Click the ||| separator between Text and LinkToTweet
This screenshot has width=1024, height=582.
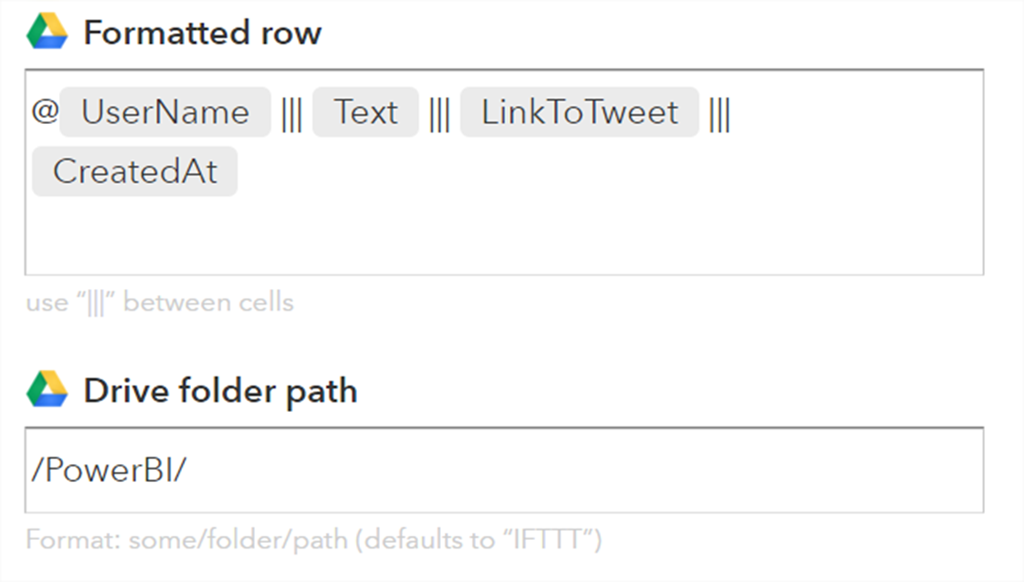pos(439,112)
